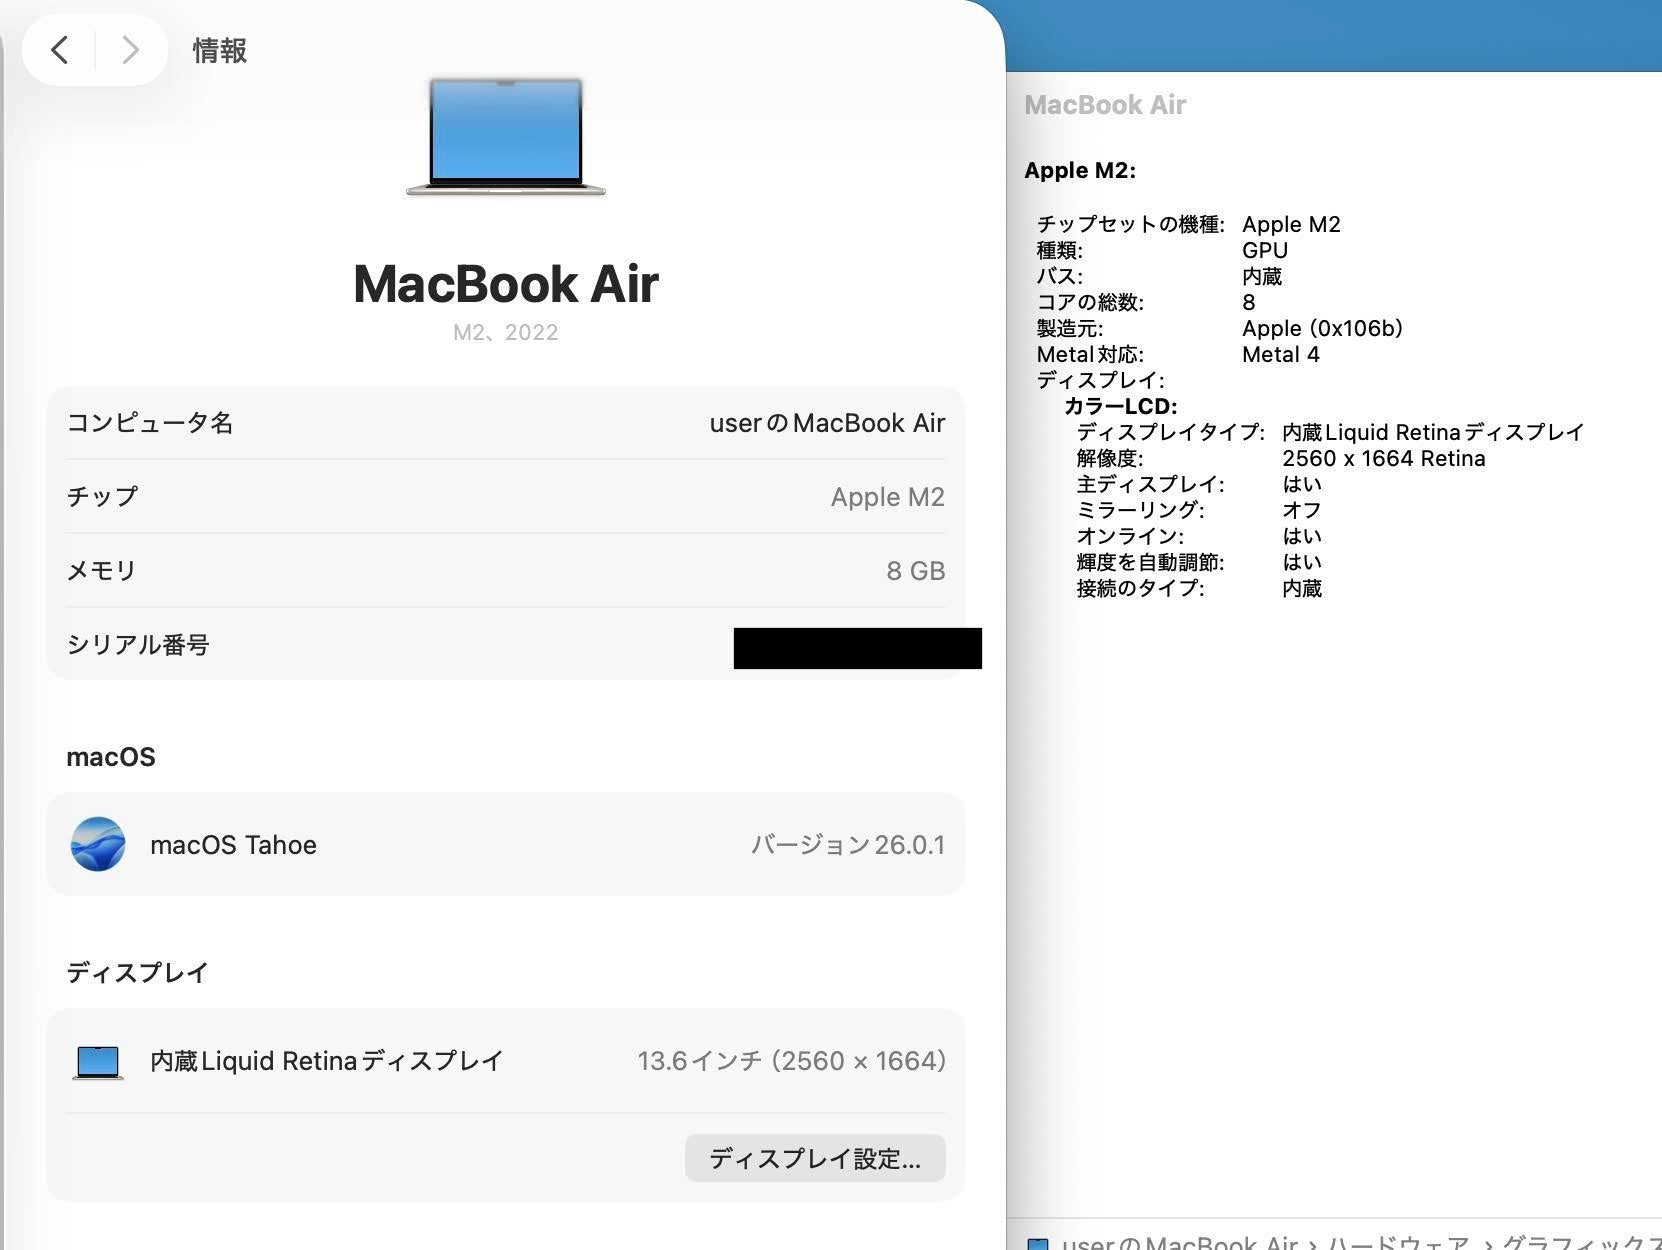Click the computer name userのMacBook Air field
This screenshot has height=1250, width=1662.
point(826,423)
